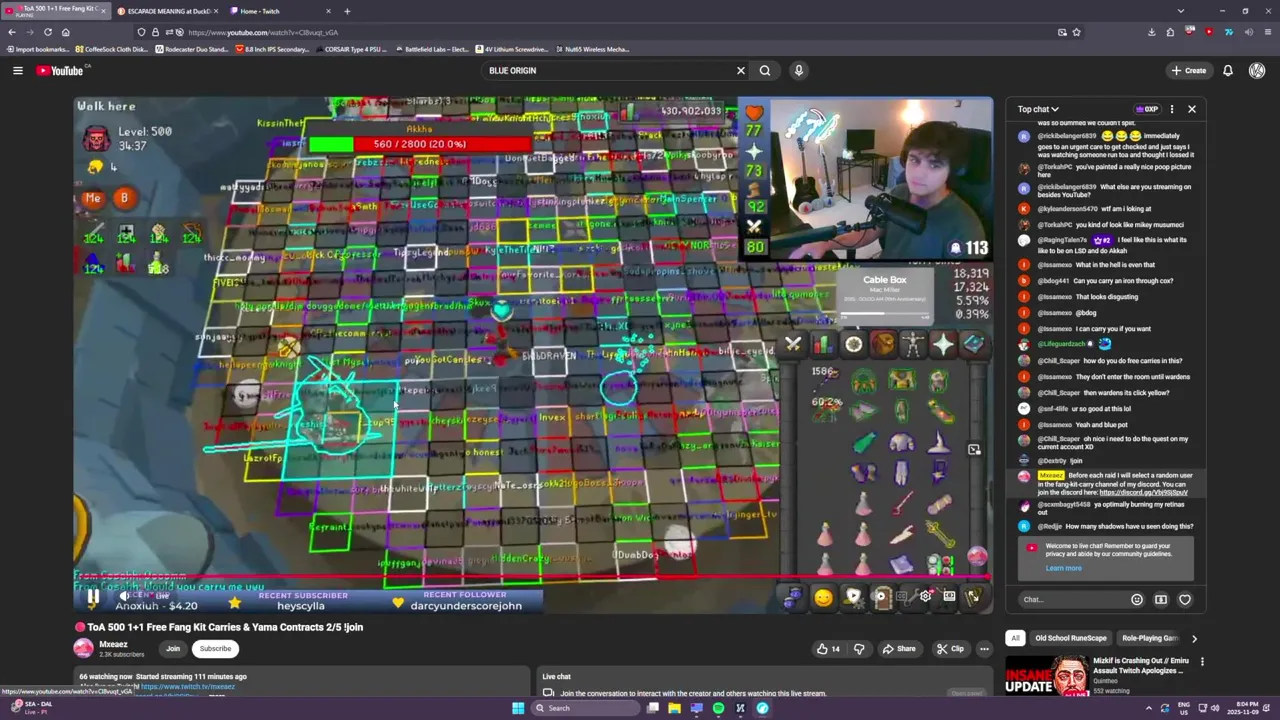This screenshot has width=1280, height=720.
Task: Seek on the red video progress bar
Action: coord(533,578)
